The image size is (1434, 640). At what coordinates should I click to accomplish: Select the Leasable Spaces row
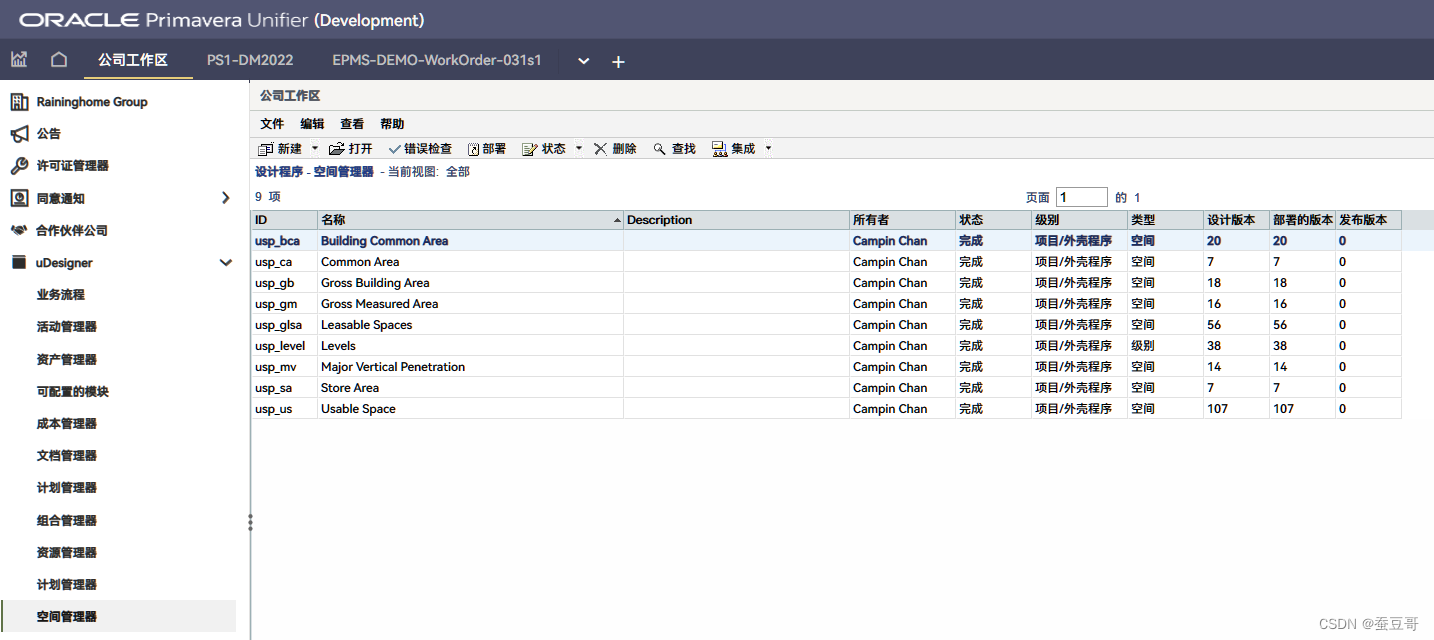[x=826, y=325]
